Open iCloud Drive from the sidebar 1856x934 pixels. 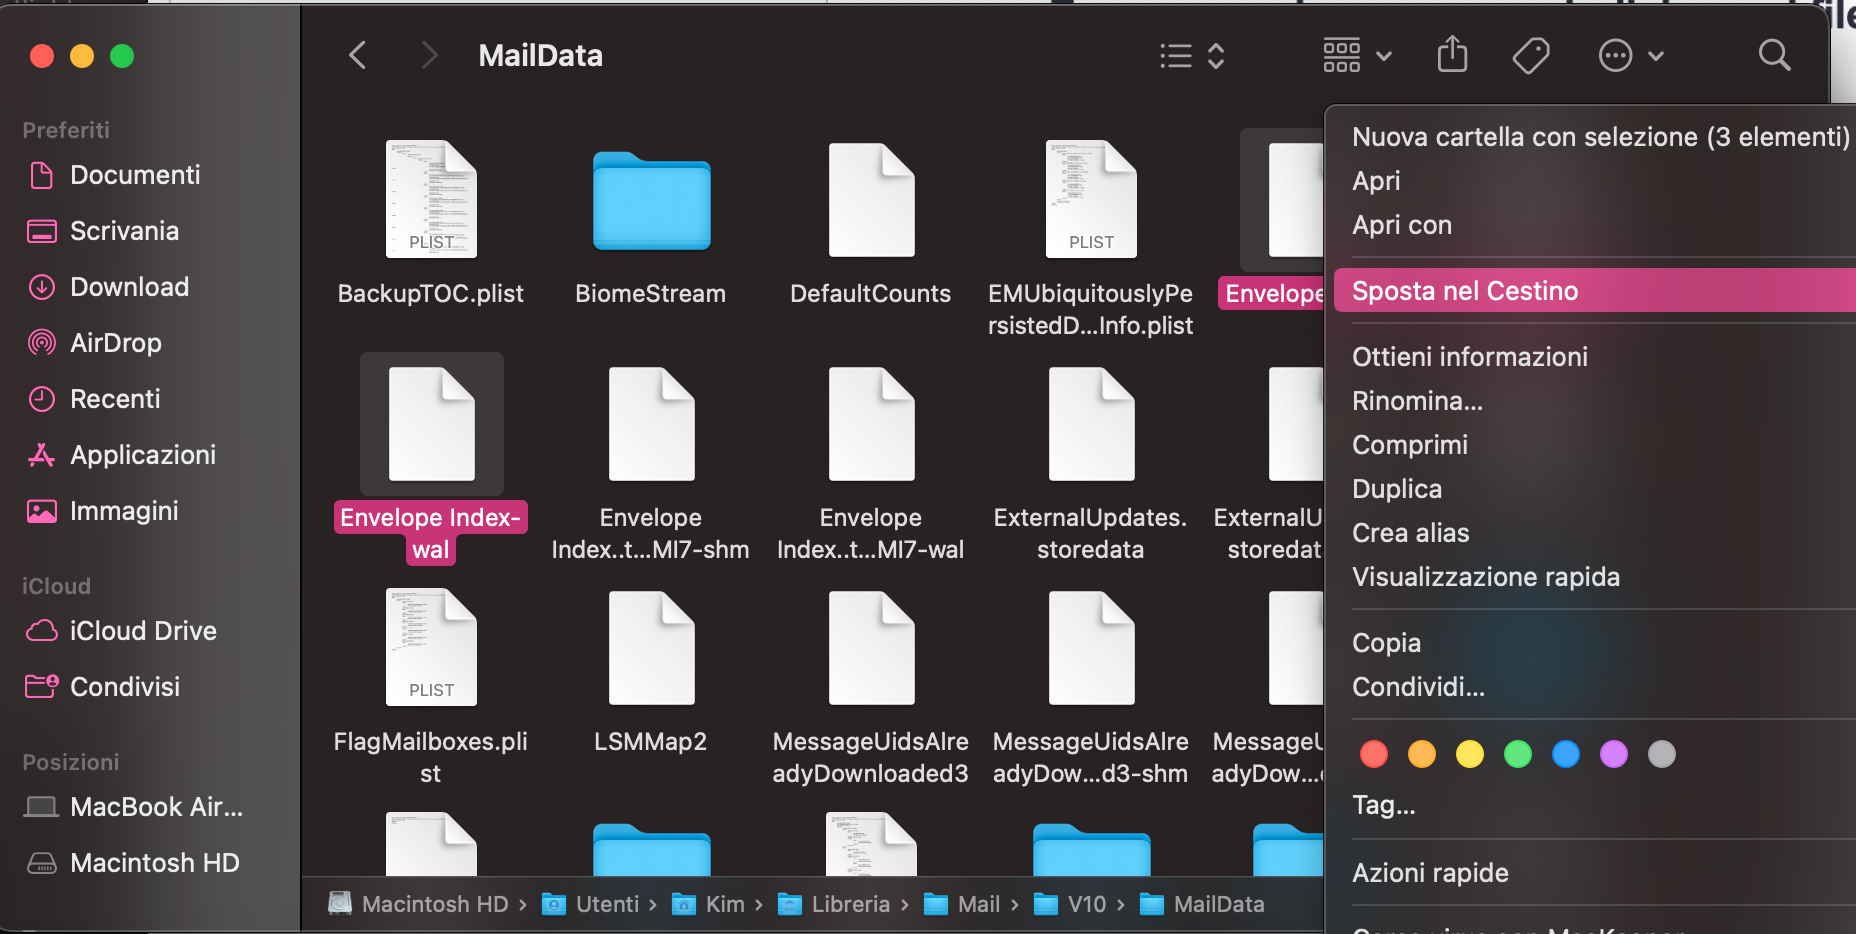click(x=143, y=630)
